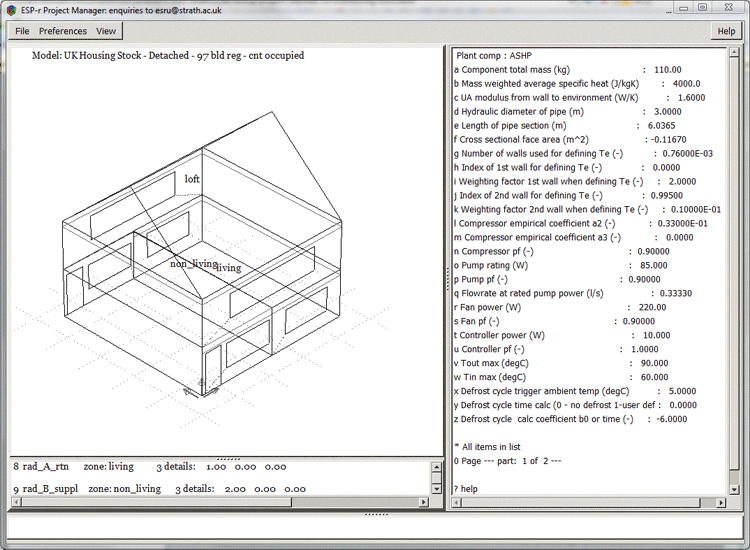This screenshot has width=750, height=550.
Task: Click the '? help' menu entry
Action: [x=467, y=488]
